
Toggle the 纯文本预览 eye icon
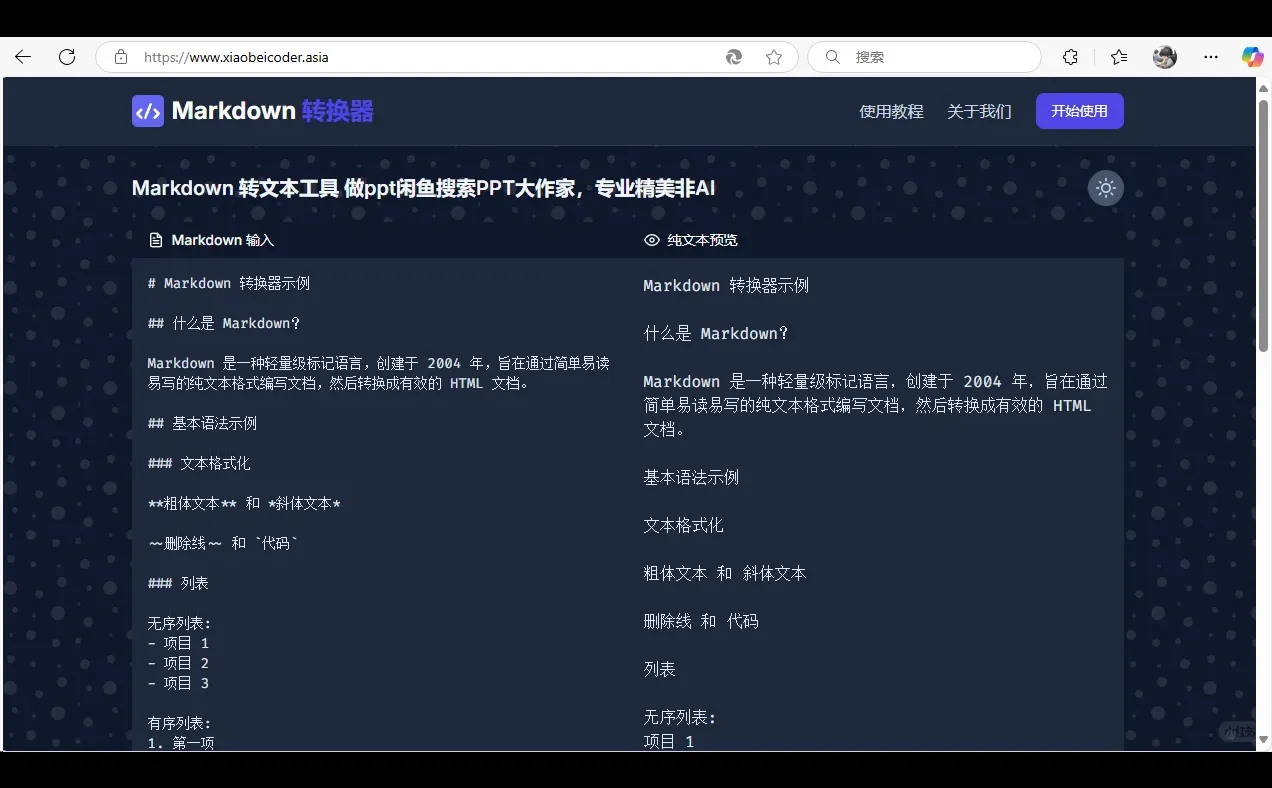[x=651, y=239]
